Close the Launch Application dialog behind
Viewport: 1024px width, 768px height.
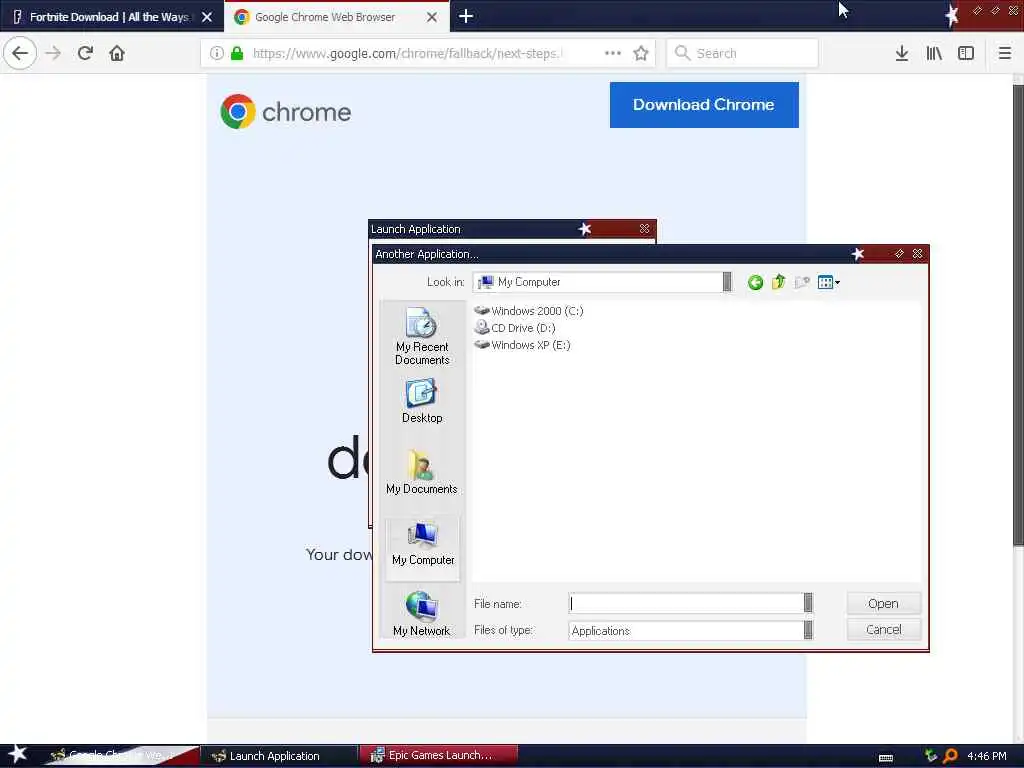coord(645,229)
